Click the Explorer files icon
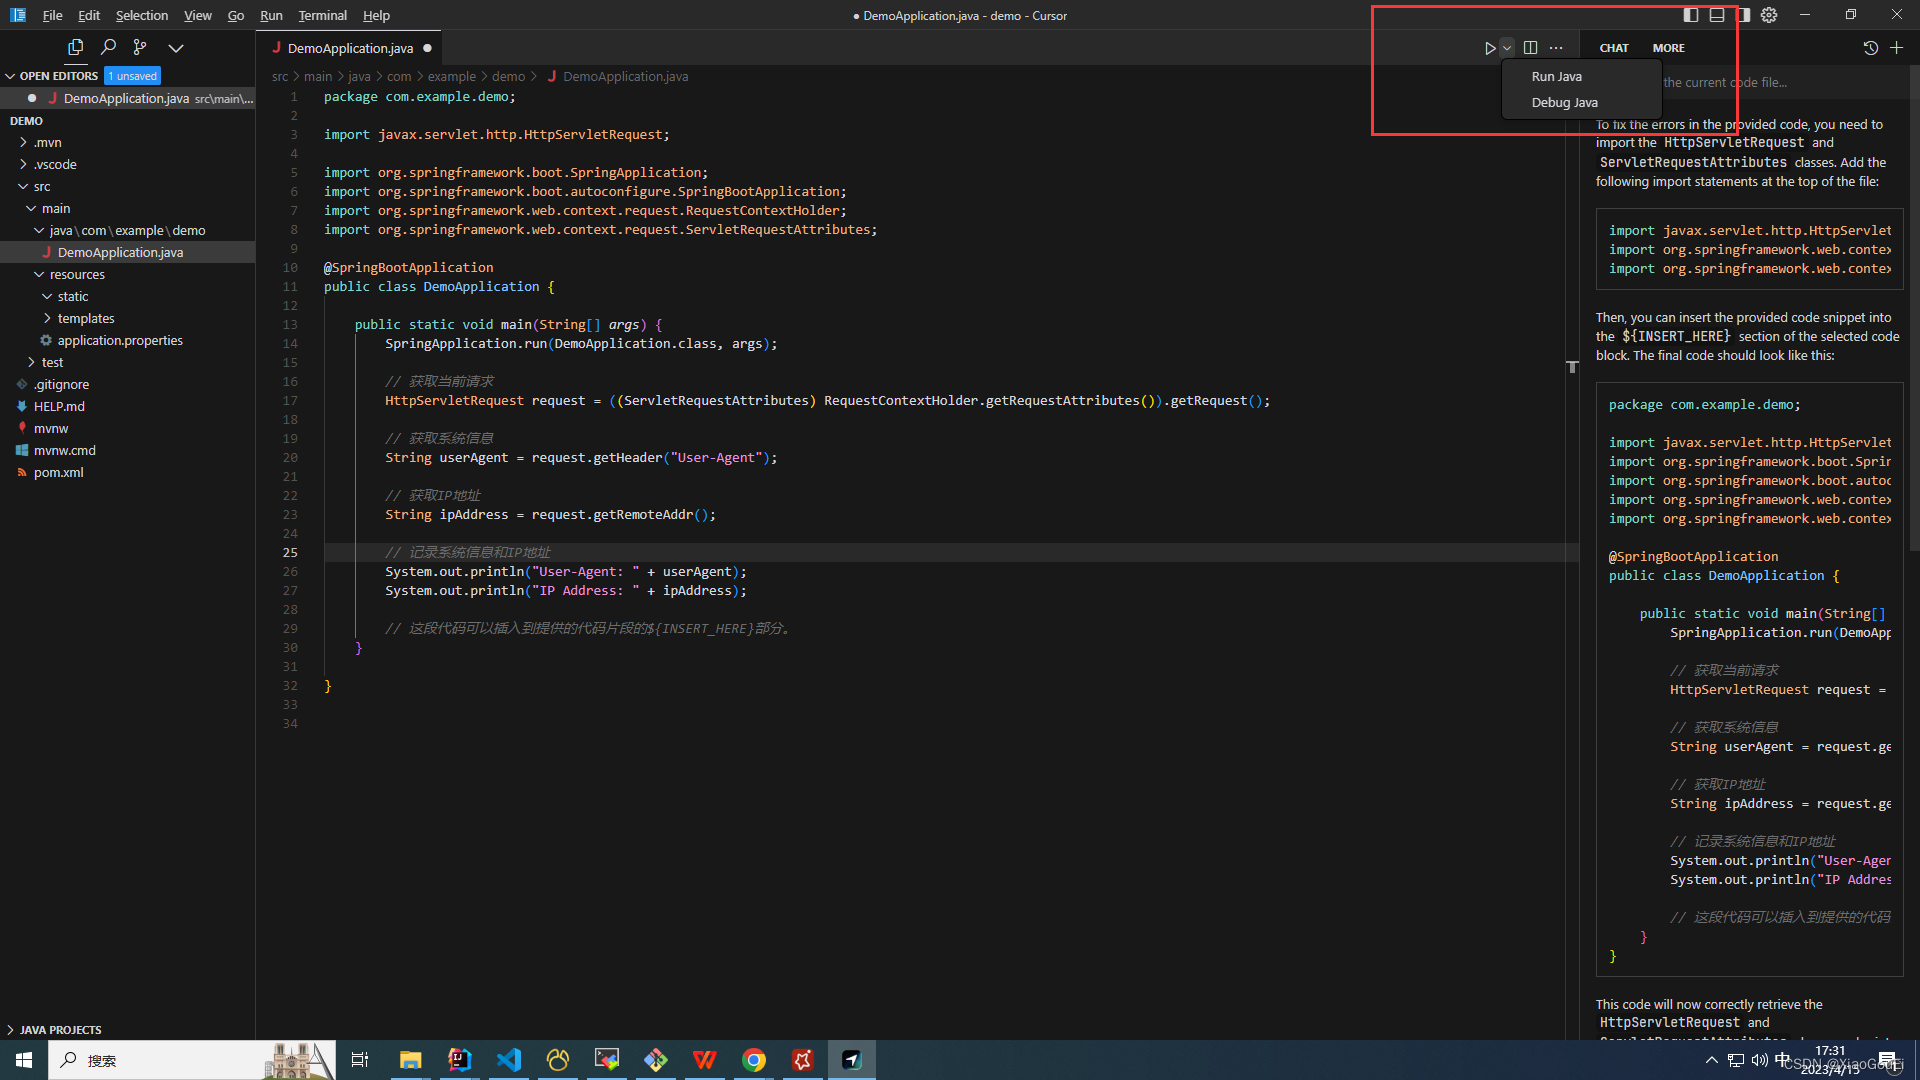Viewport: 1920px width, 1080px height. point(75,47)
